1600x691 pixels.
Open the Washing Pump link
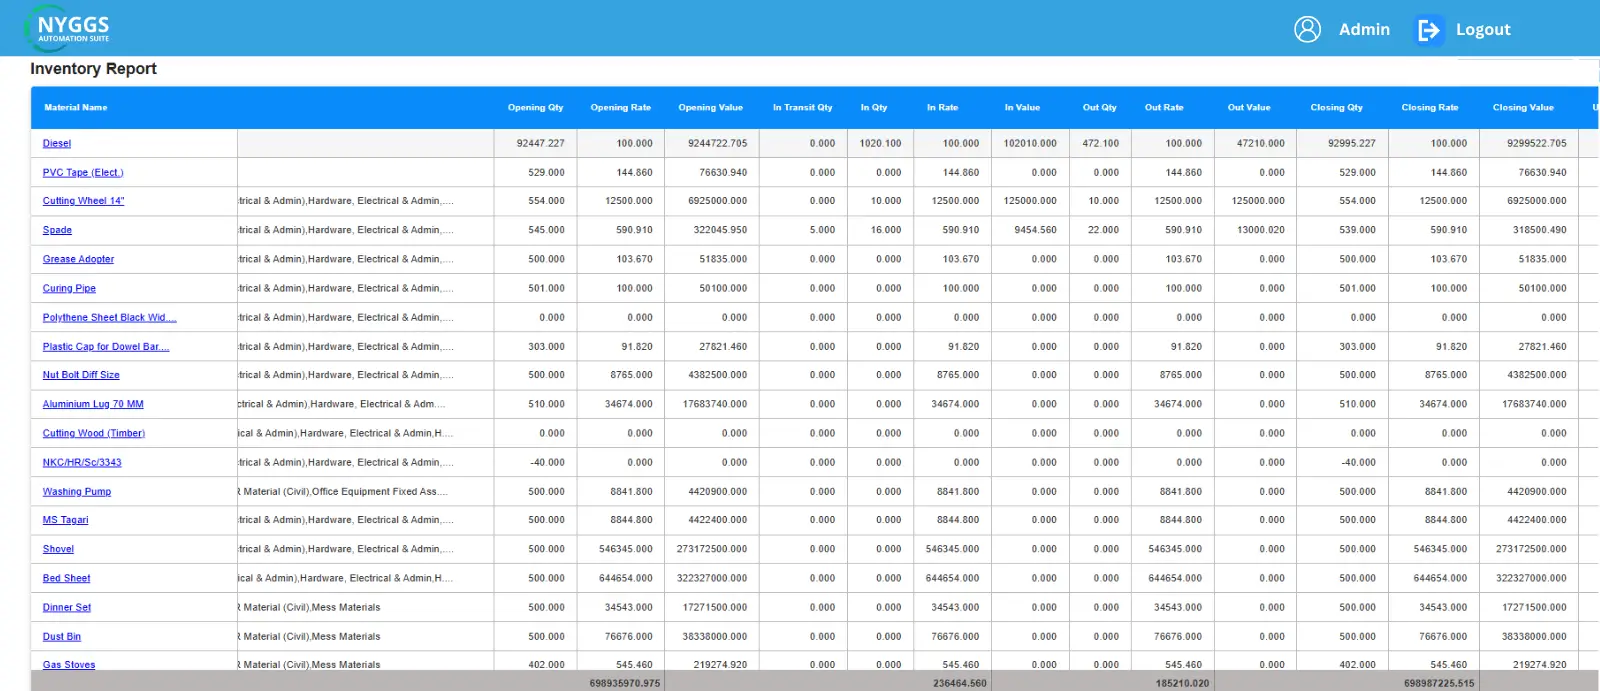tap(77, 492)
